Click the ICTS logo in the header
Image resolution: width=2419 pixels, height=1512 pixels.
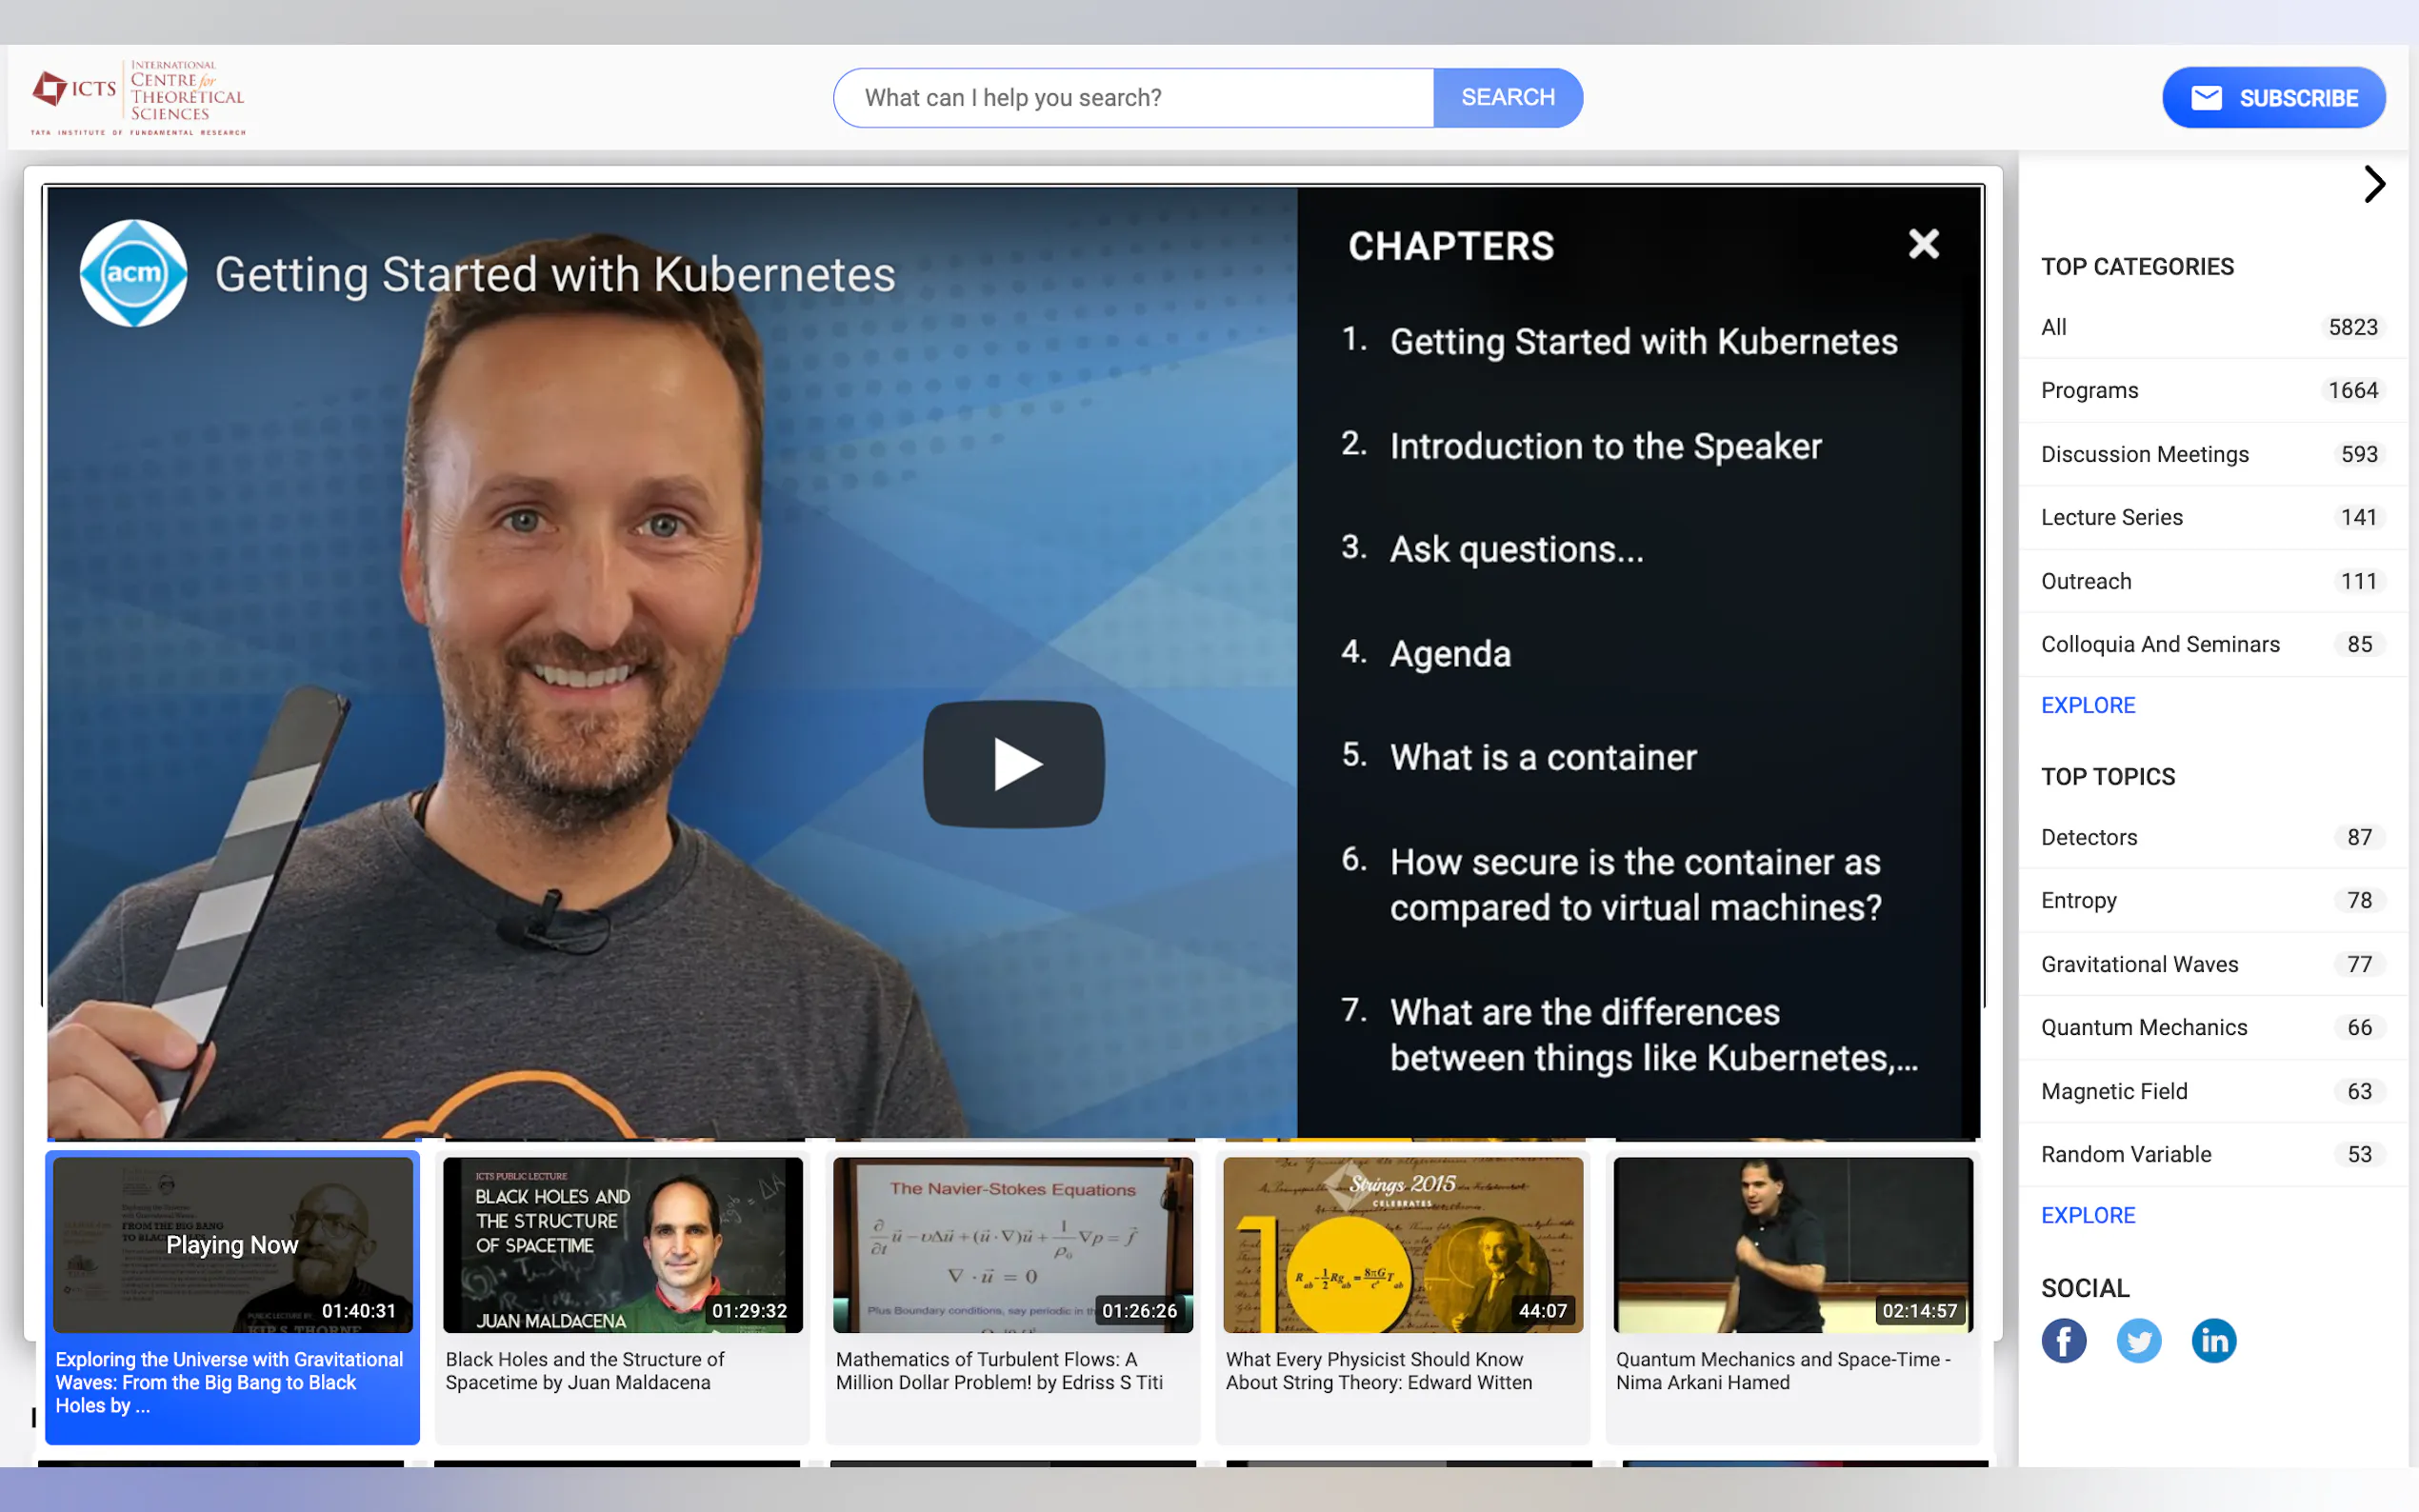tap(138, 97)
